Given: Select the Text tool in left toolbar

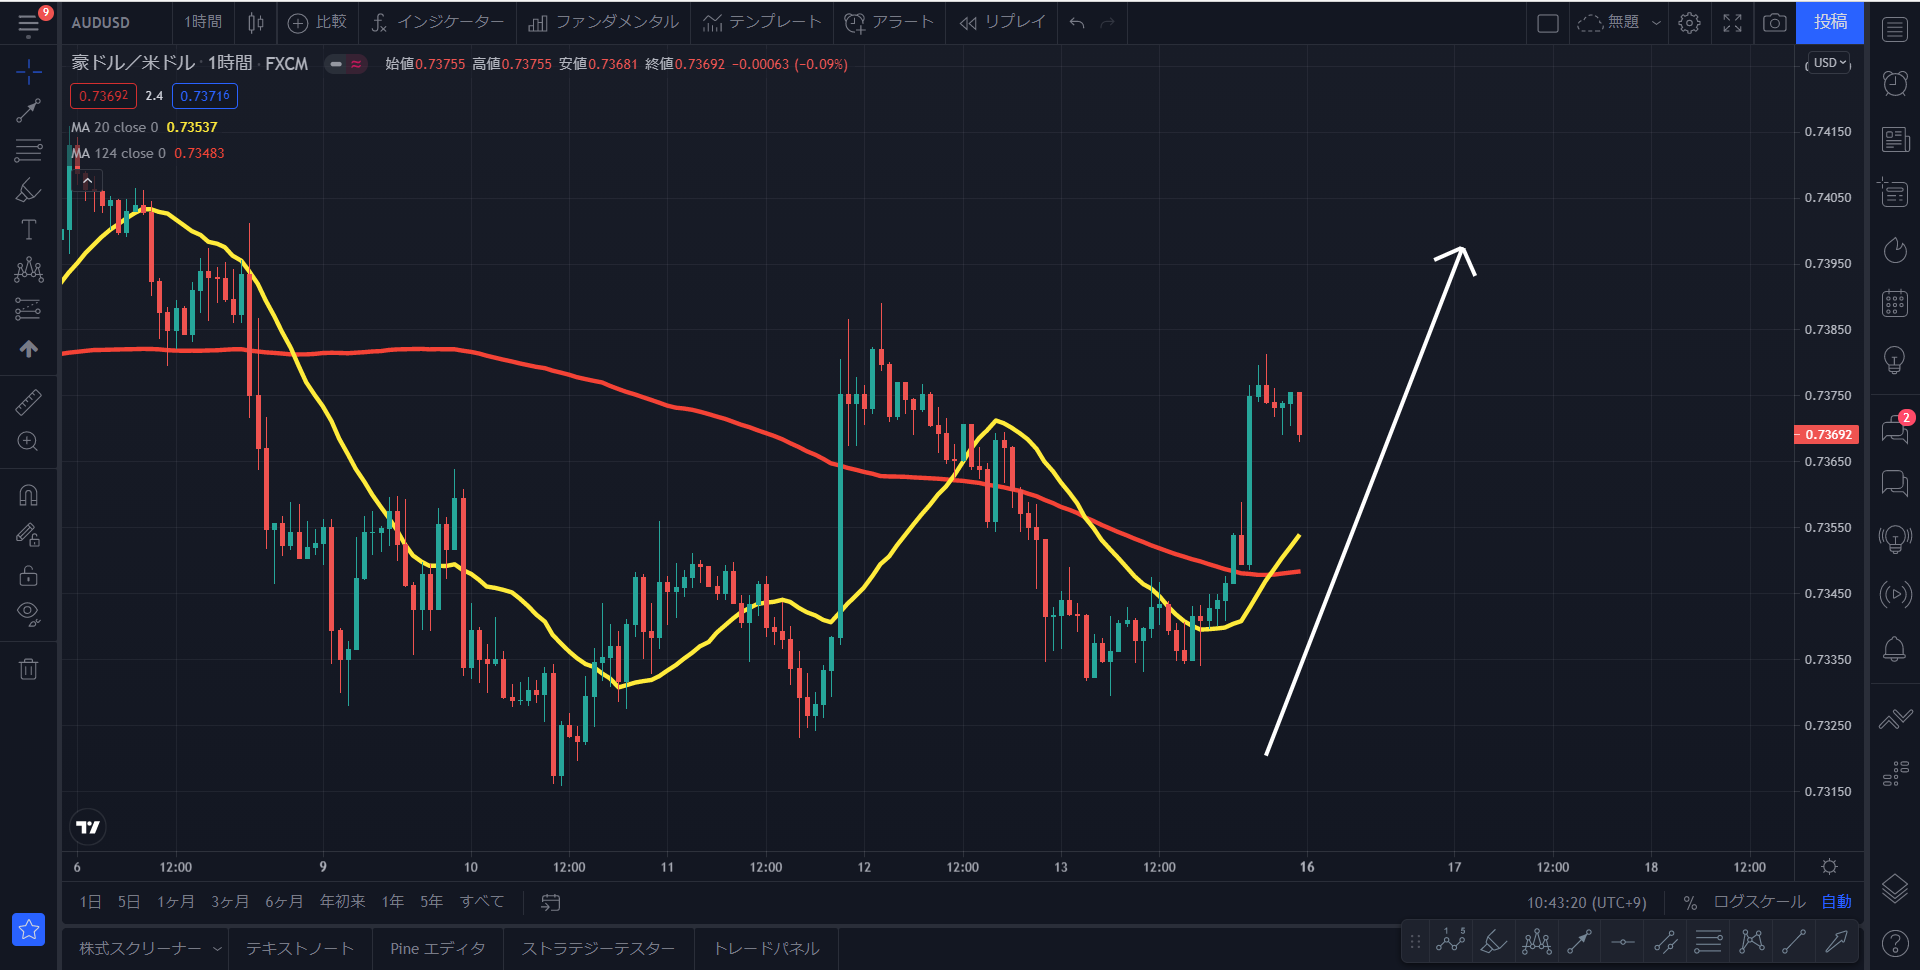Looking at the screenshot, I should pyautogui.click(x=28, y=230).
